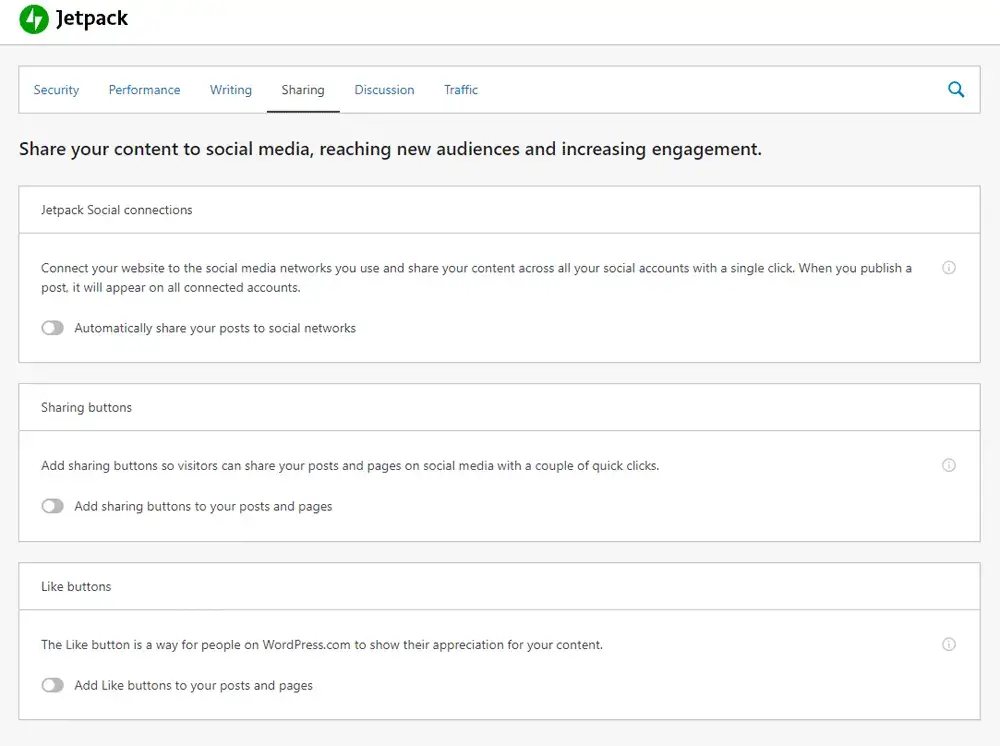Viewport: 1000px width, 746px height.
Task: Click 'The Like button is a way' description
Action: click(x=322, y=645)
